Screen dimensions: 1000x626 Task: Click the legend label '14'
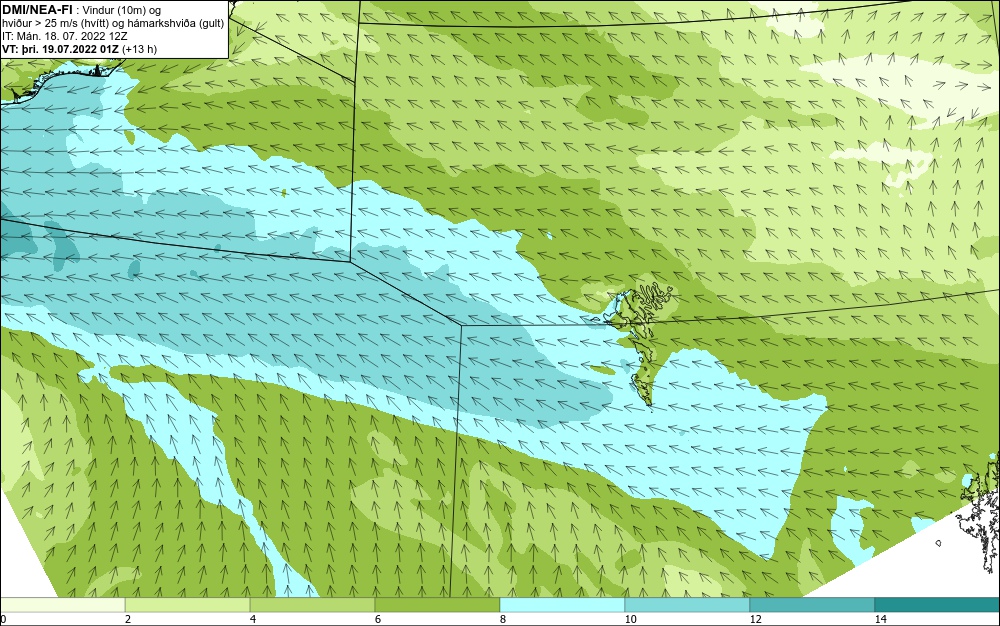coord(880,619)
